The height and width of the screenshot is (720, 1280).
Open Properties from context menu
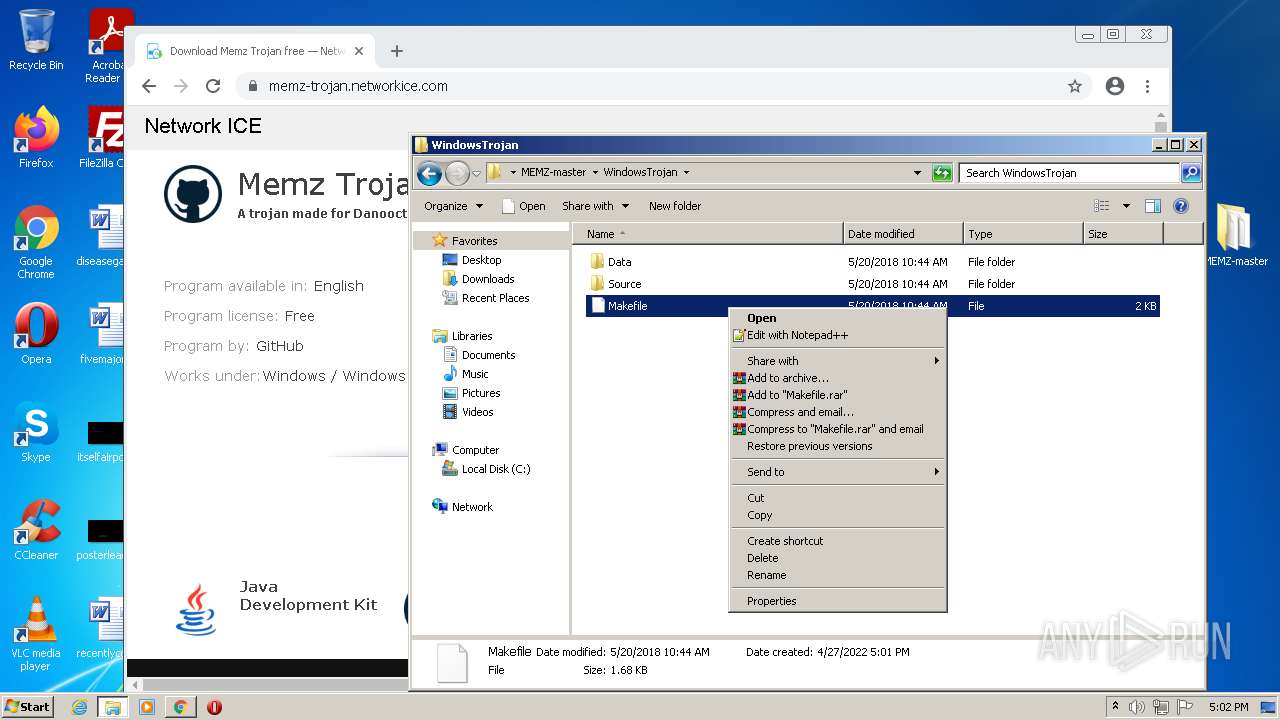click(x=838, y=601)
